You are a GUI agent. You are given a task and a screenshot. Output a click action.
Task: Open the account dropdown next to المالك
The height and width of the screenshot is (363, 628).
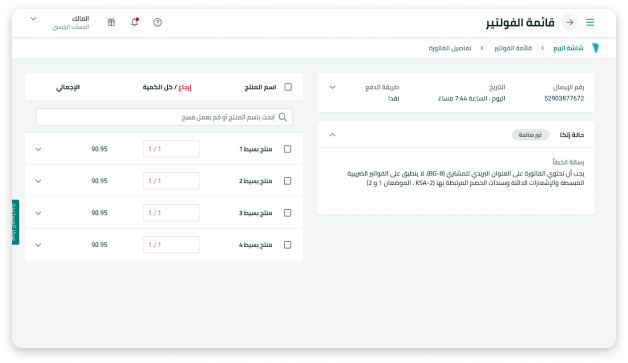click(x=34, y=19)
